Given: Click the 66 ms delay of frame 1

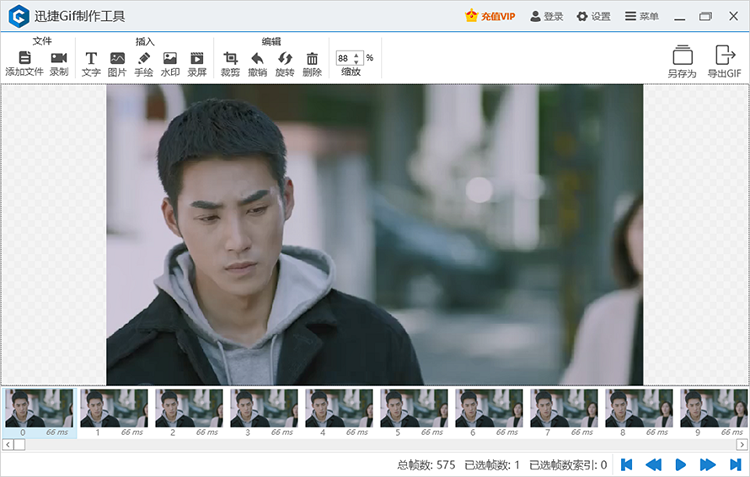Looking at the screenshot, I should tap(132, 432).
